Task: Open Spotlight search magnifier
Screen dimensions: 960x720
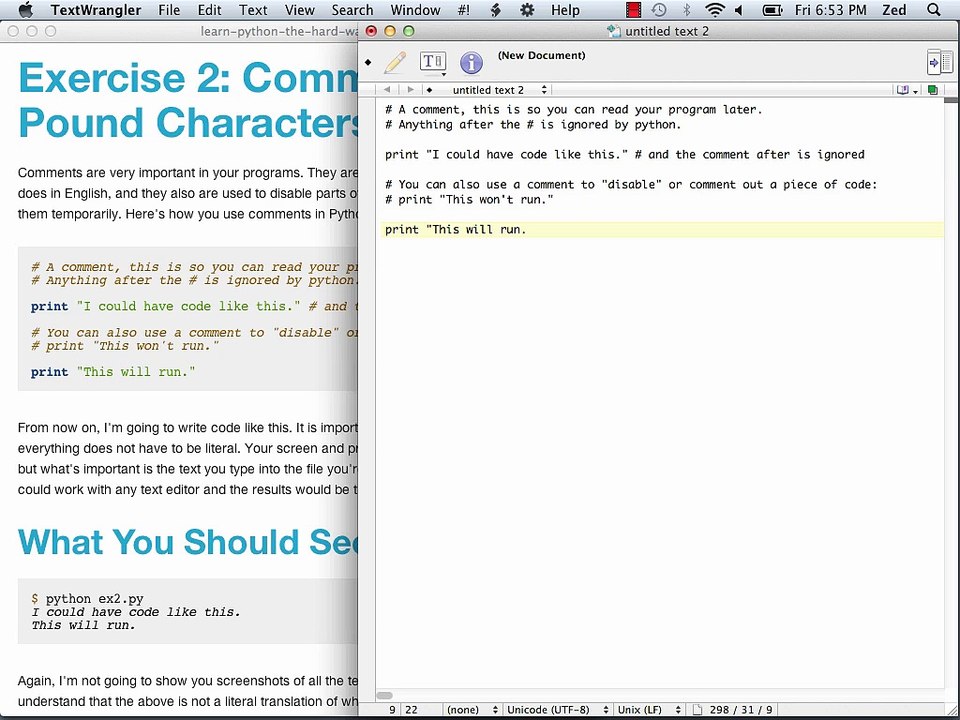Action: (x=934, y=10)
